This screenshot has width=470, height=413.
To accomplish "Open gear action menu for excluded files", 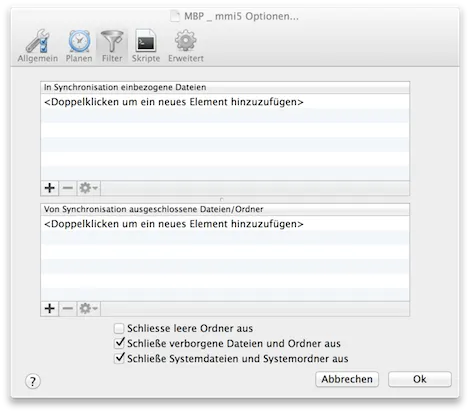I will coord(89,309).
